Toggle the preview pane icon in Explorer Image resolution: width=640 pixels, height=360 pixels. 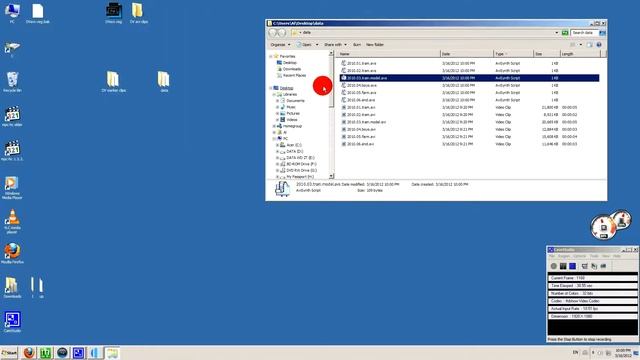[x=589, y=44]
